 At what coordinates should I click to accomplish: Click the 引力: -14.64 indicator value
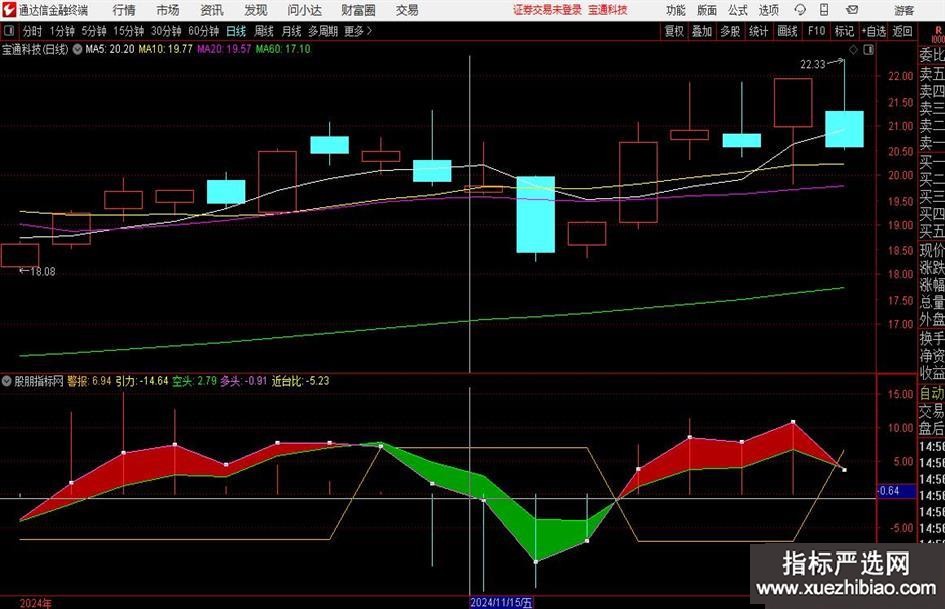coord(142,381)
